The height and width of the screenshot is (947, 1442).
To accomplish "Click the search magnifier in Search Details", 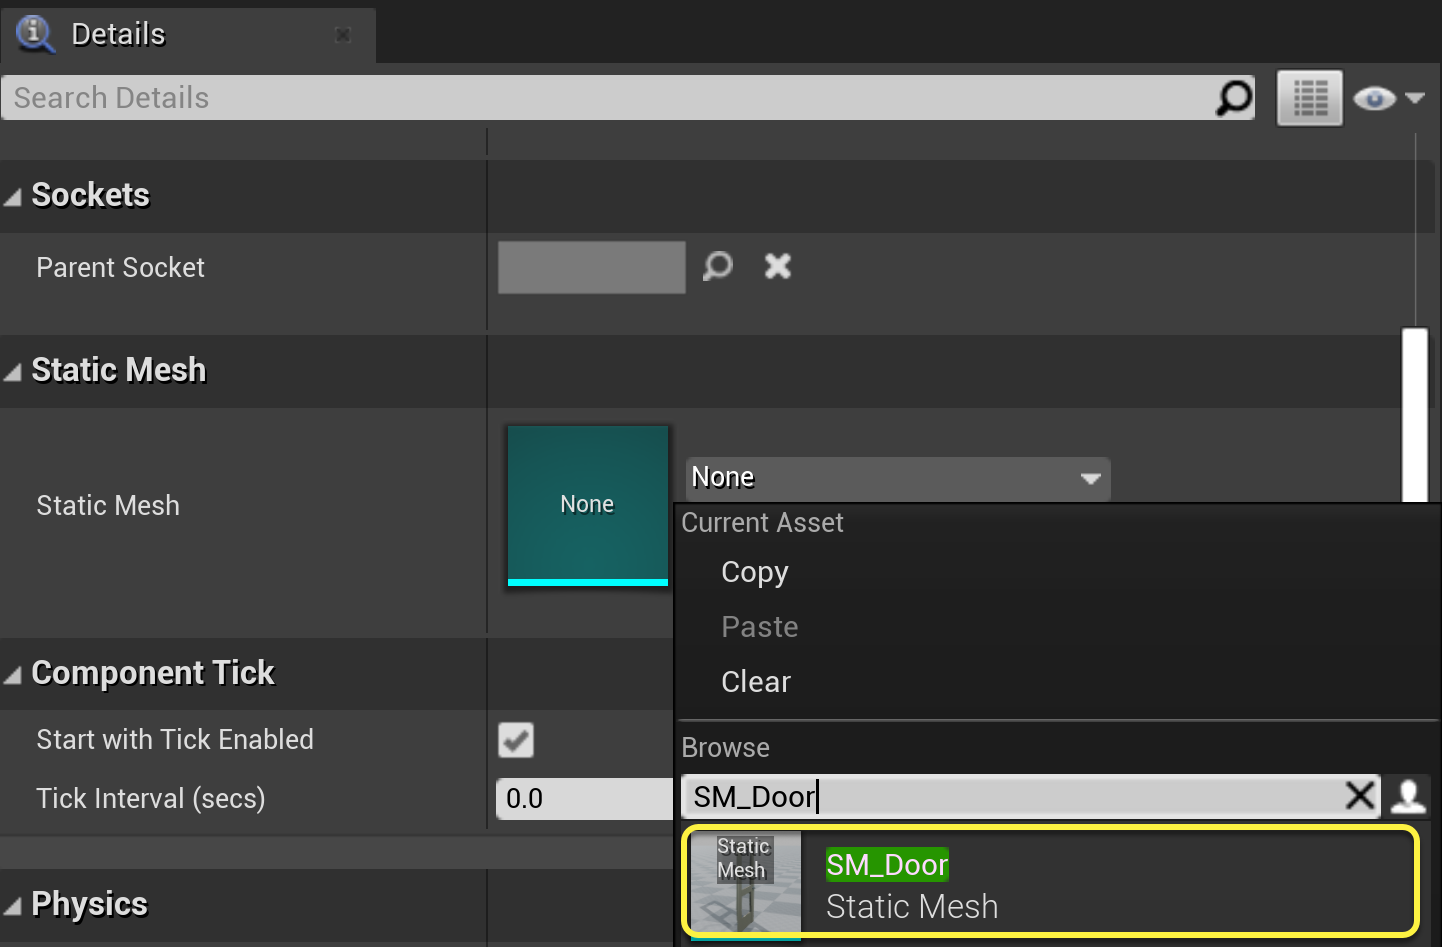I will (x=1234, y=98).
